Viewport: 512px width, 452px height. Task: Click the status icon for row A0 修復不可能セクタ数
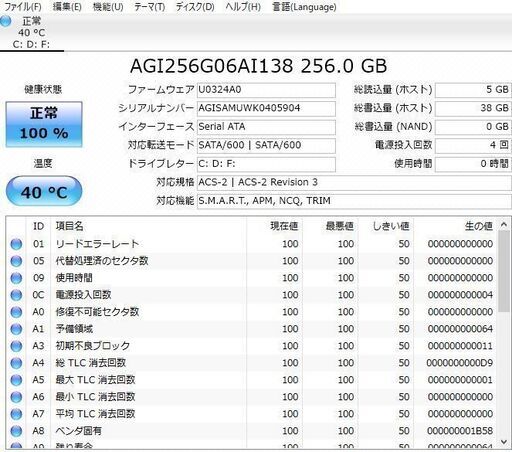pyautogui.click(x=16, y=312)
